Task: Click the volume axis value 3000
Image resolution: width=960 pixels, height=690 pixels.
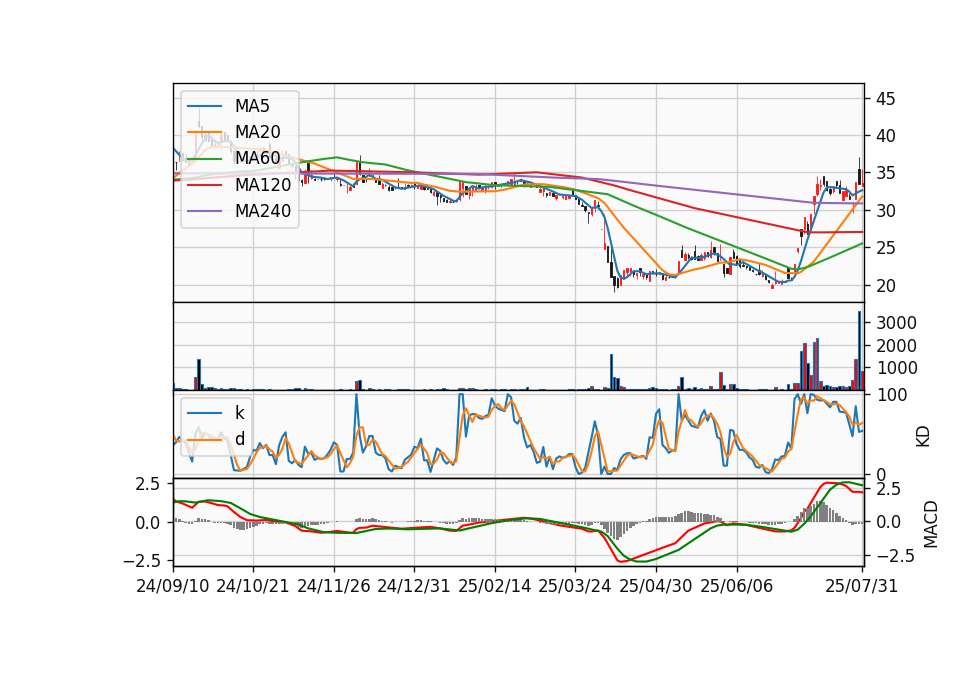Action: (896, 323)
